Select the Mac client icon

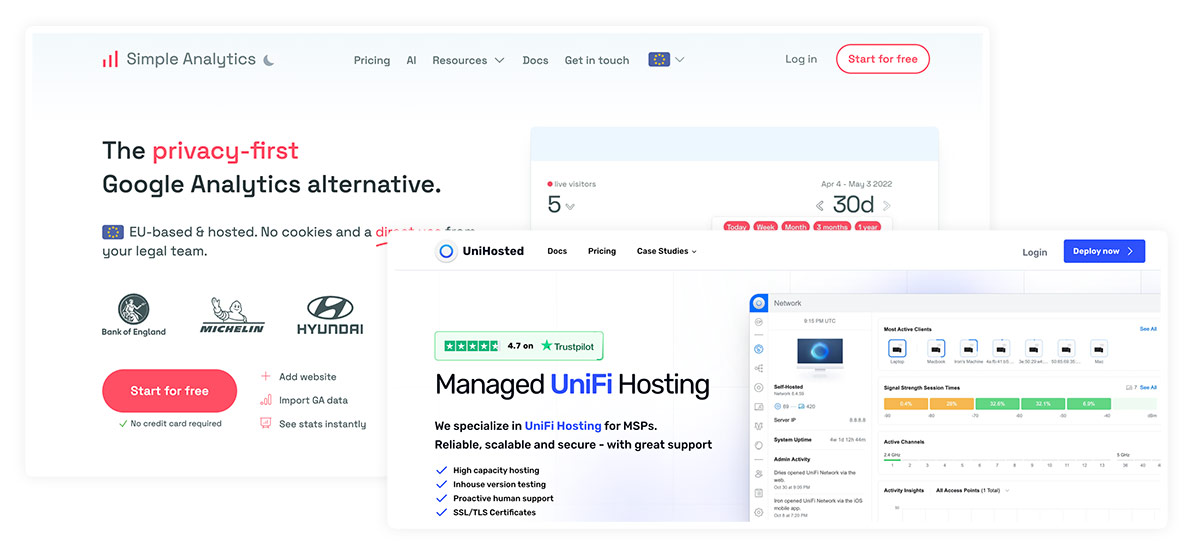1099,349
